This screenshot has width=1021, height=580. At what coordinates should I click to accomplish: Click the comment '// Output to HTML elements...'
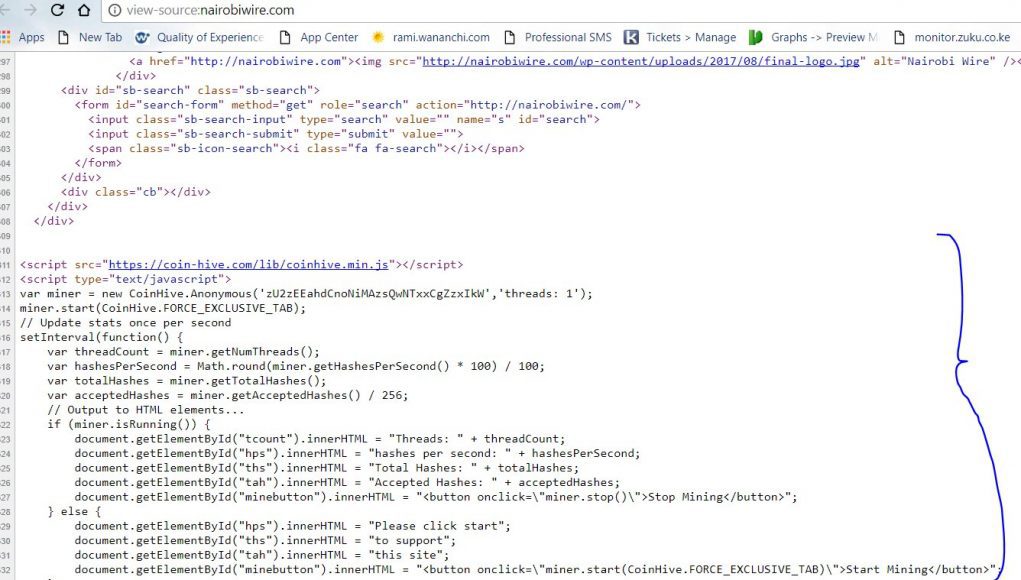click(x=146, y=409)
